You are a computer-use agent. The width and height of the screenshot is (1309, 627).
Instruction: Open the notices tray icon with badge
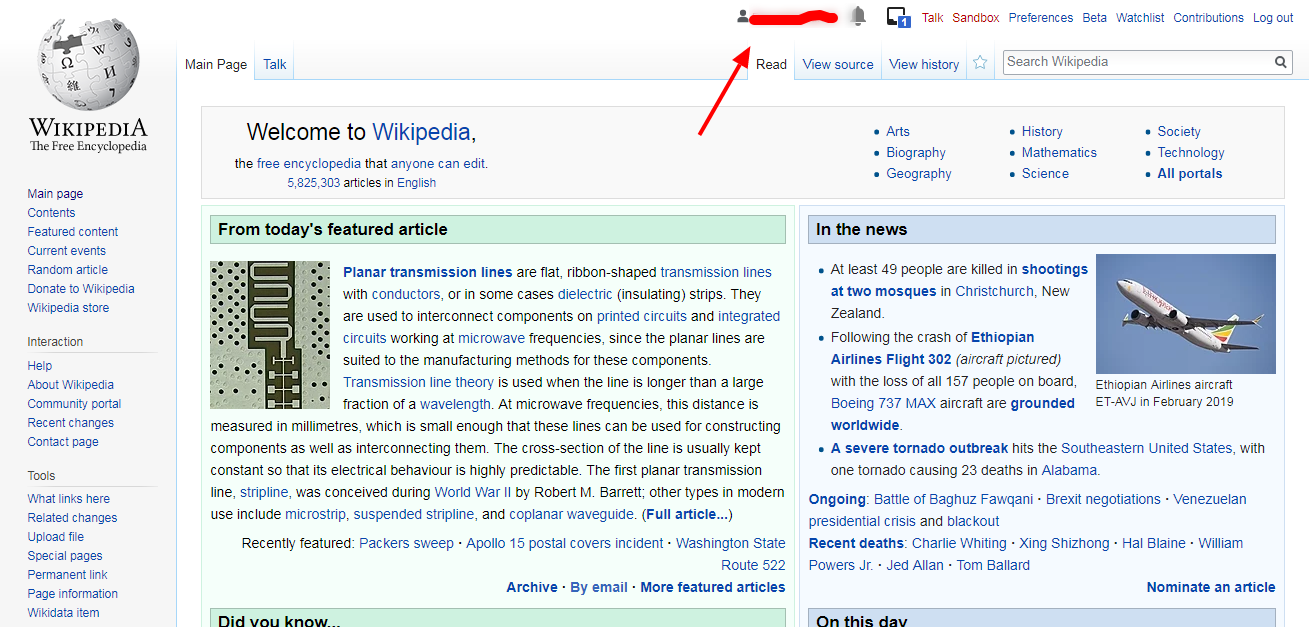897,17
